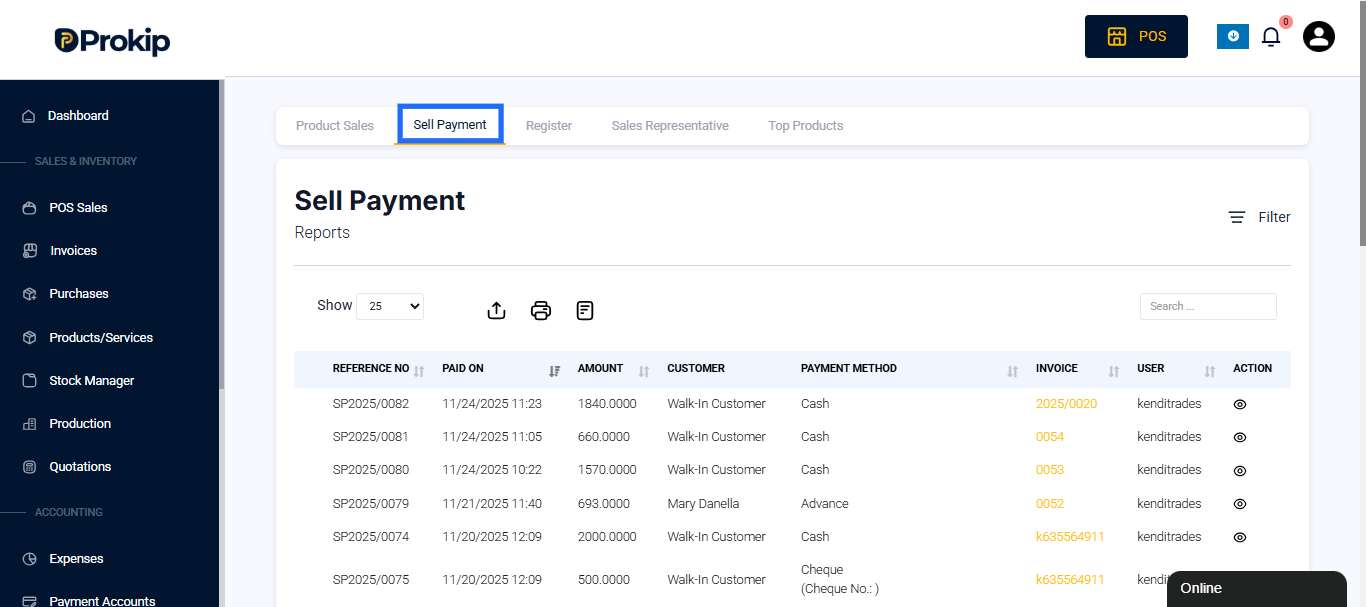The image size is (1366, 607).
Task: Switch to Register tab
Action: (x=549, y=126)
